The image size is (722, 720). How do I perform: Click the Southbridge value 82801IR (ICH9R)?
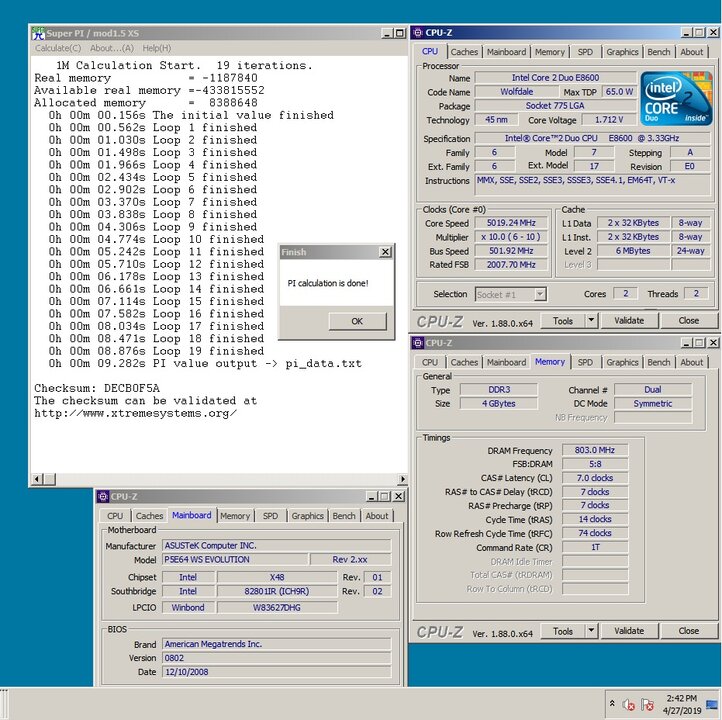pos(277,591)
